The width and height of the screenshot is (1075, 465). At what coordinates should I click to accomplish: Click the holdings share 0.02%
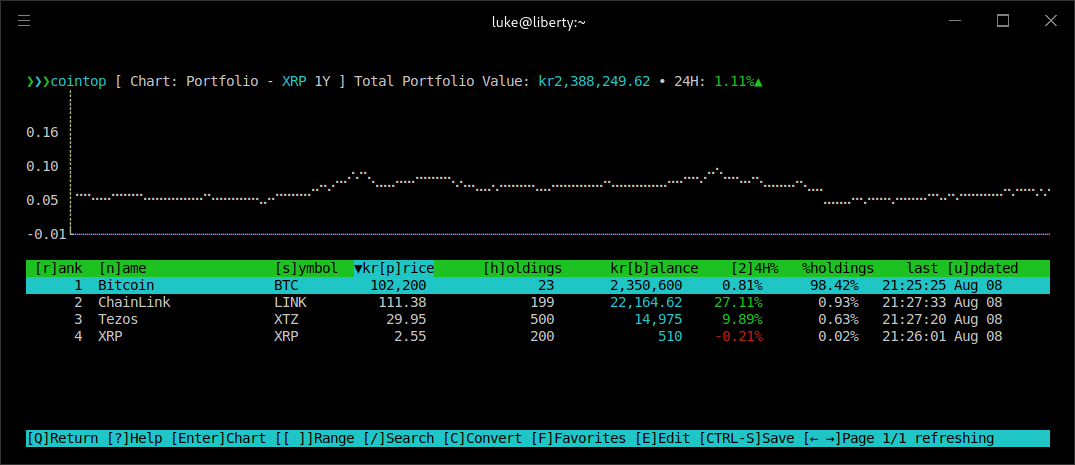[838, 337]
